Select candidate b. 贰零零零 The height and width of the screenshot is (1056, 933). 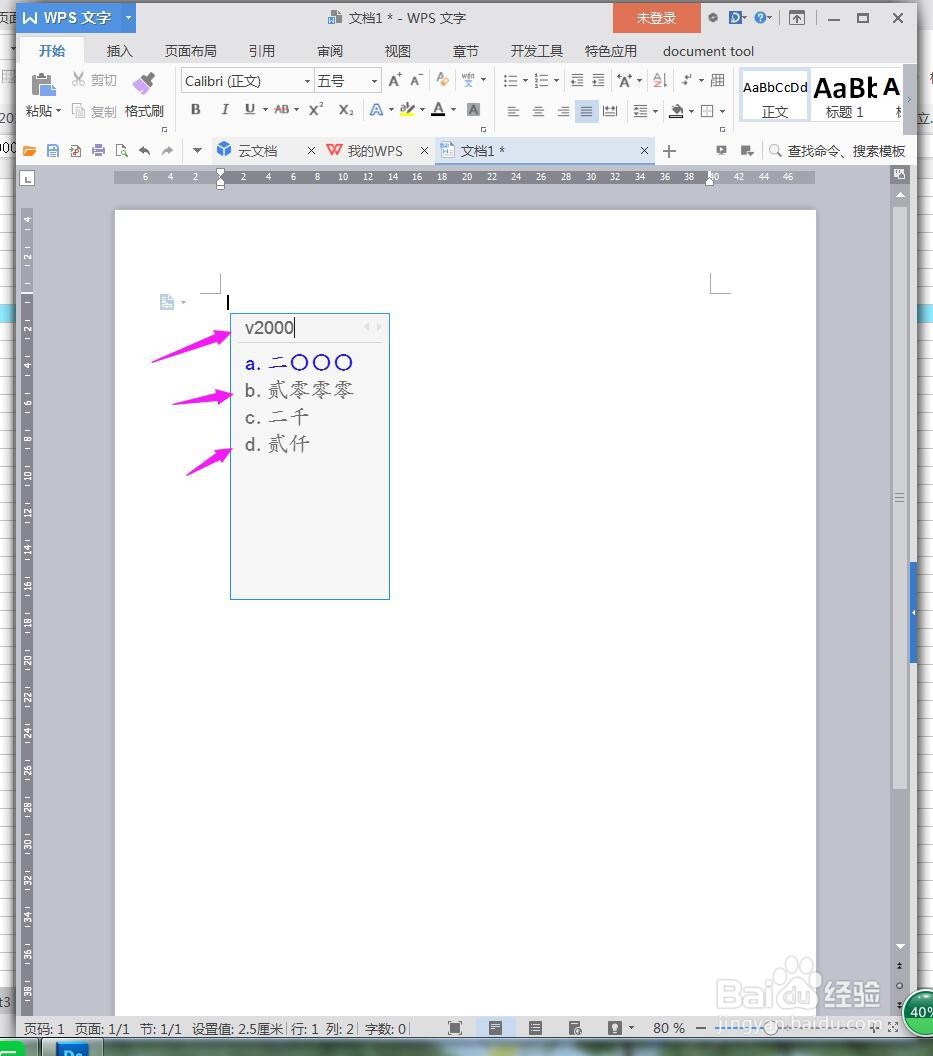click(299, 391)
